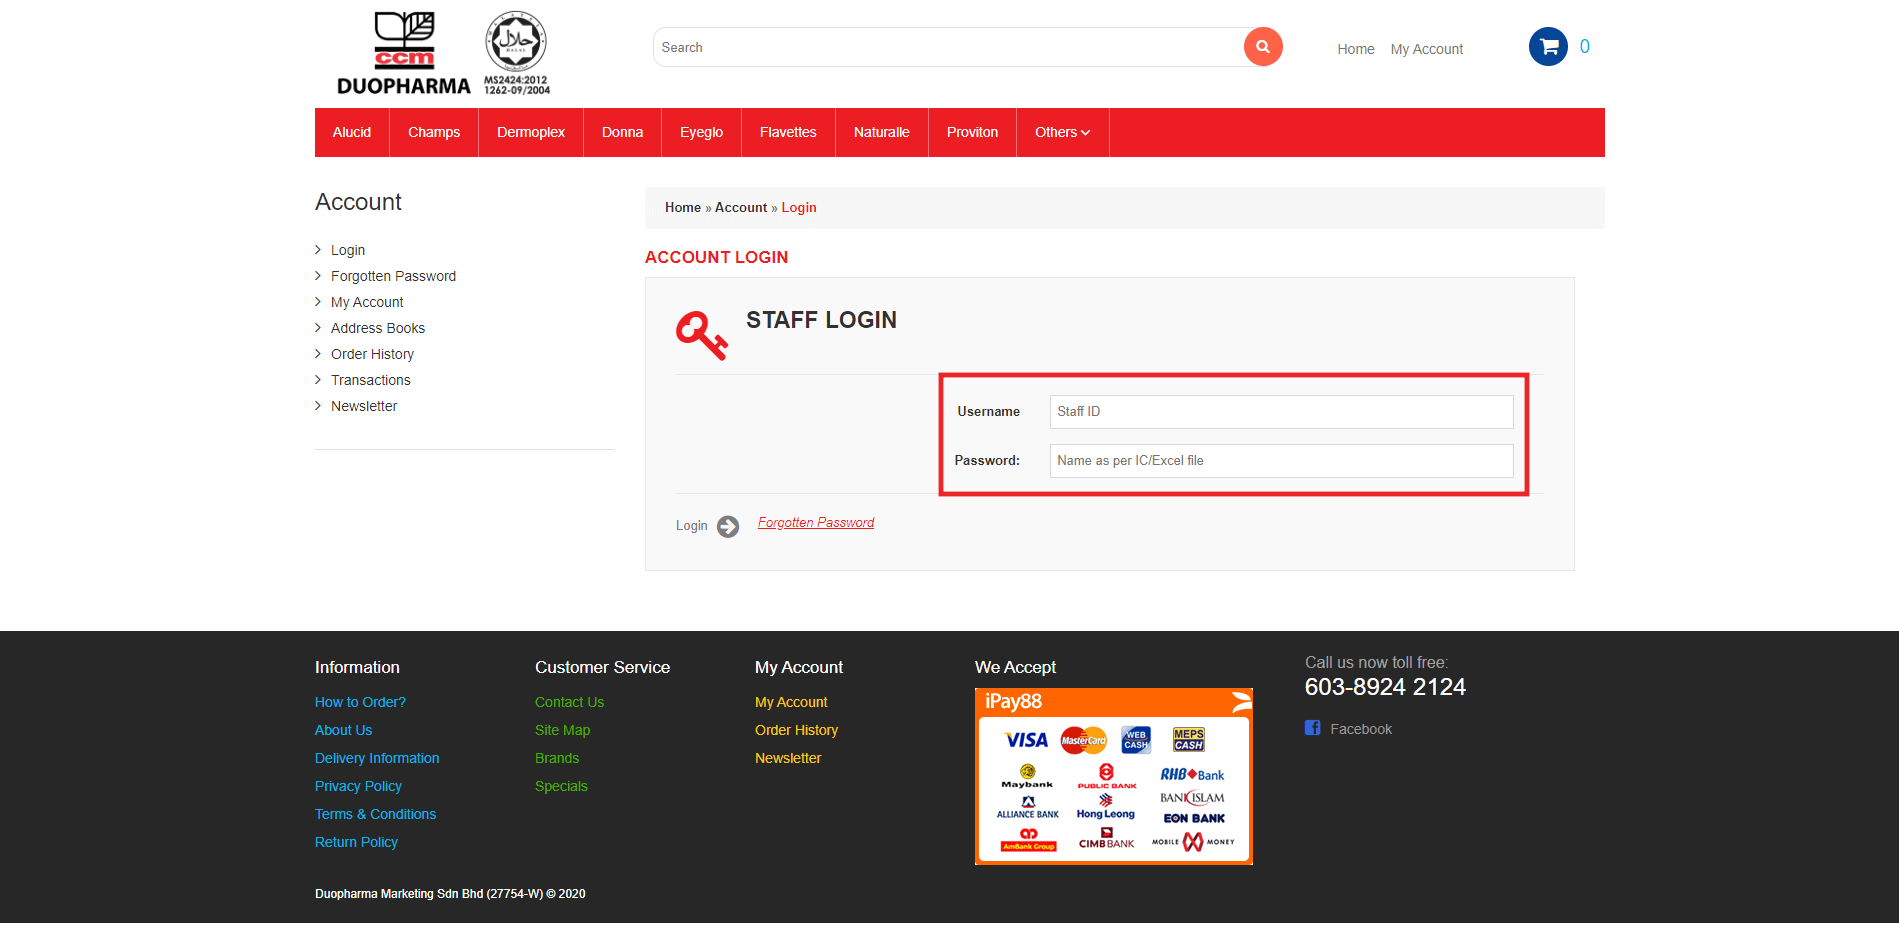Screen dimensions: 1899x932
Task: Click the iPay88 payment methods banner
Action: tap(1113, 776)
